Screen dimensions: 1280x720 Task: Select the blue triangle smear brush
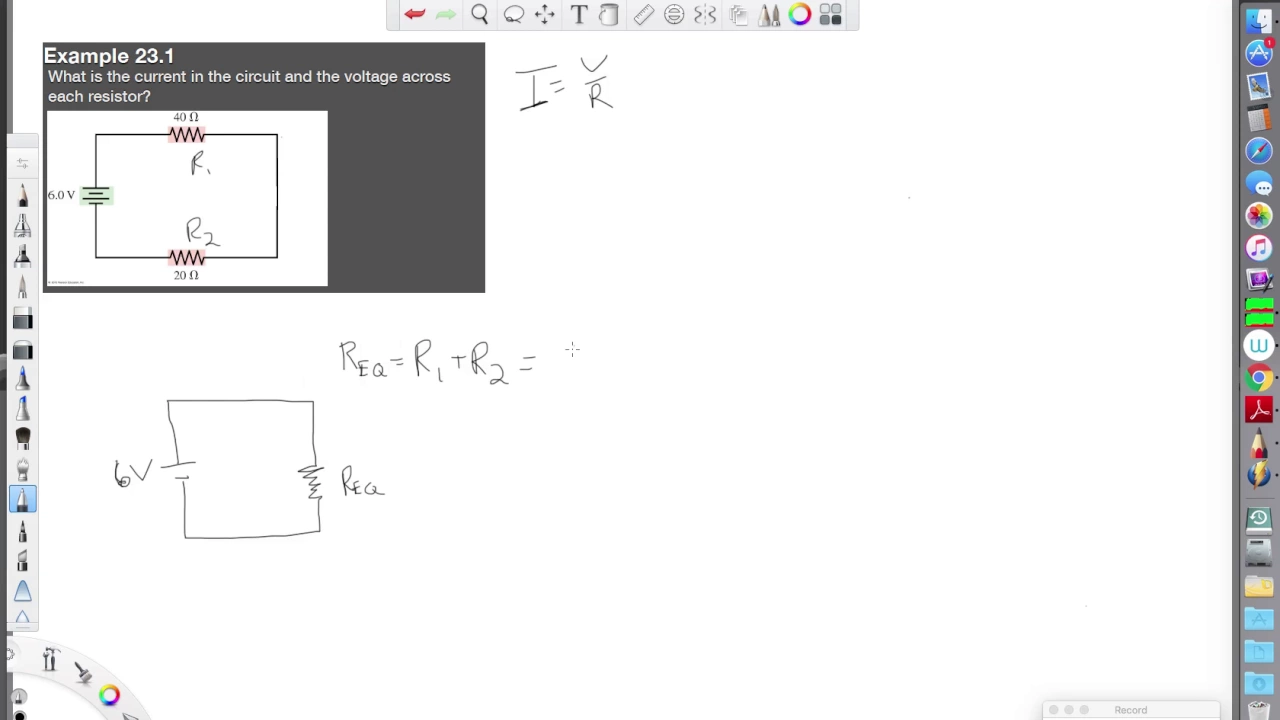(22, 591)
